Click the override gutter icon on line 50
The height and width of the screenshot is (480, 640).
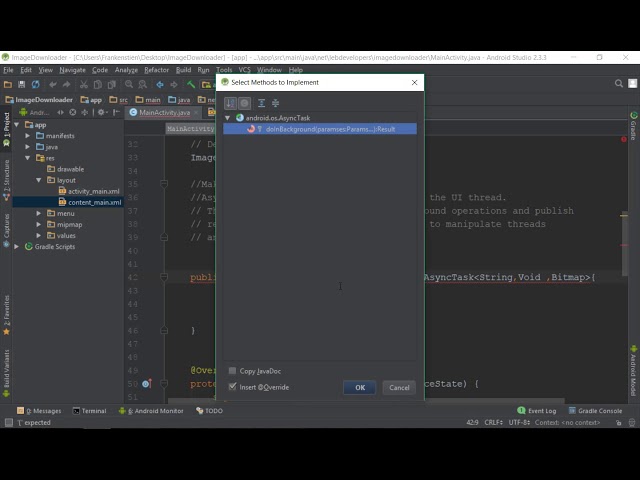pyautogui.click(x=147, y=384)
